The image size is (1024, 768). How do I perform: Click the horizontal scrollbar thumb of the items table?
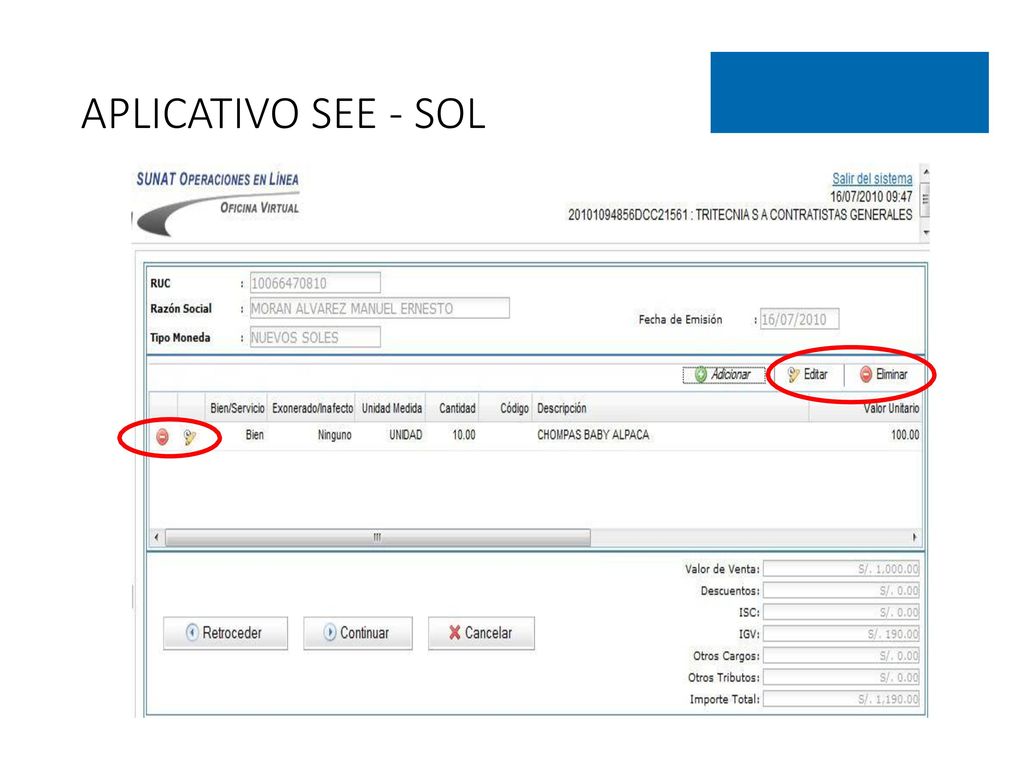click(377, 537)
